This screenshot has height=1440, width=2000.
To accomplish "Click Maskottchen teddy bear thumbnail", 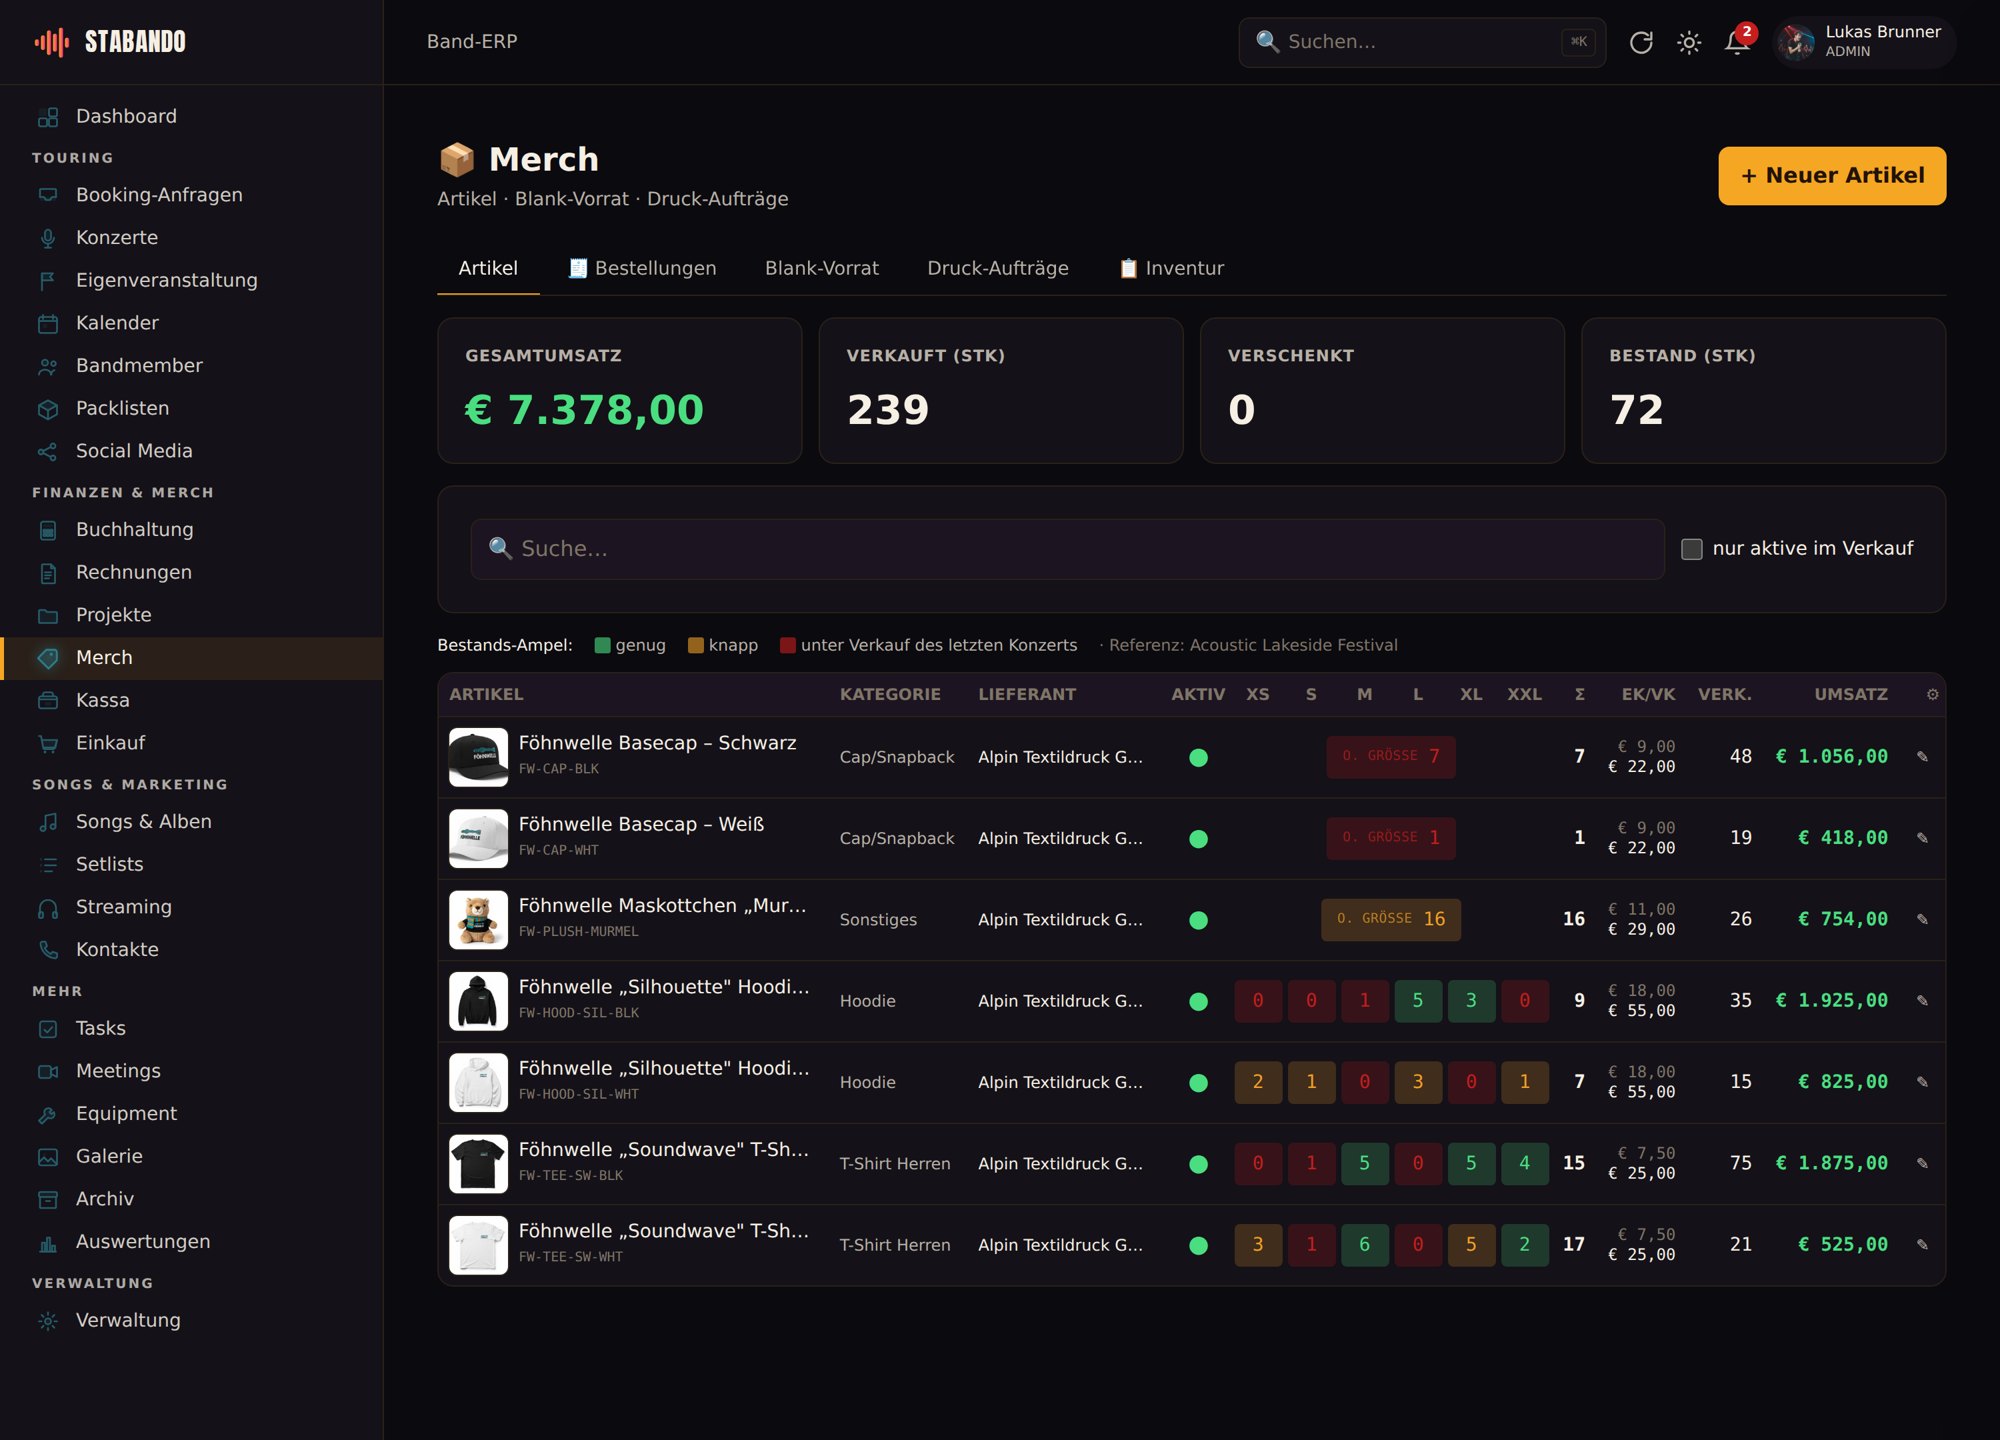I will click(x=478, y=919).
